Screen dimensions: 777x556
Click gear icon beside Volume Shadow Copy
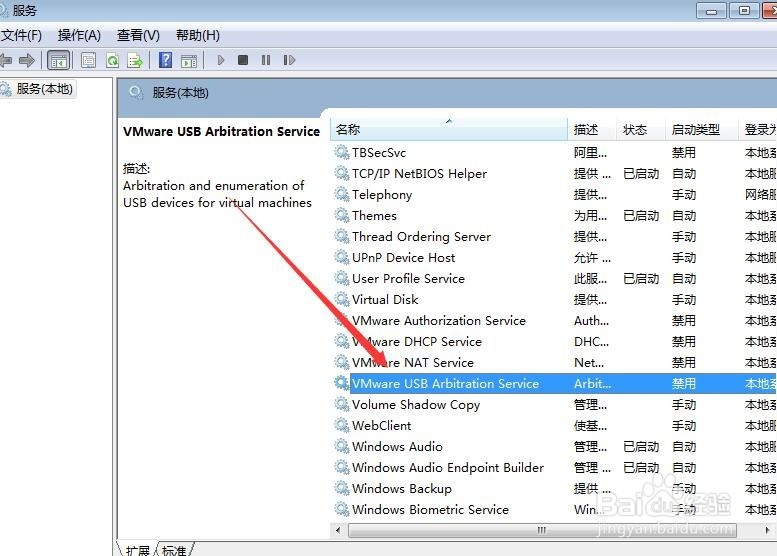(341, 404)
